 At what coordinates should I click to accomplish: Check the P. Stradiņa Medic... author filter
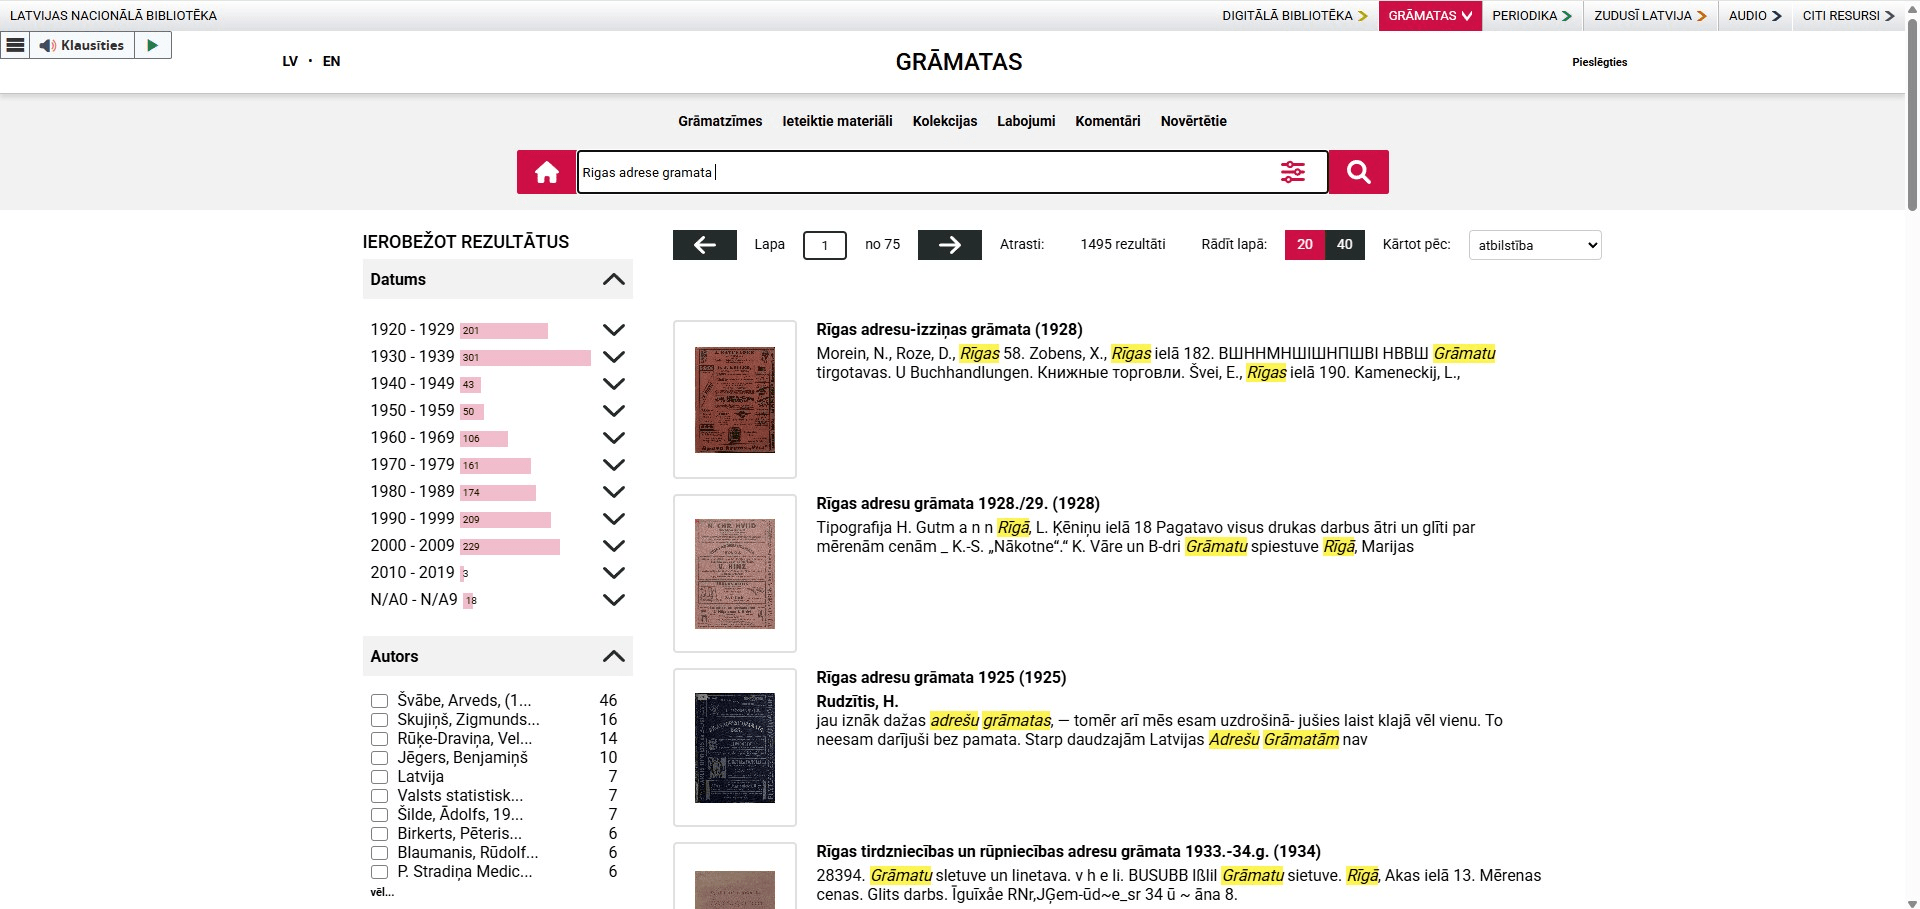pos(379,872)
